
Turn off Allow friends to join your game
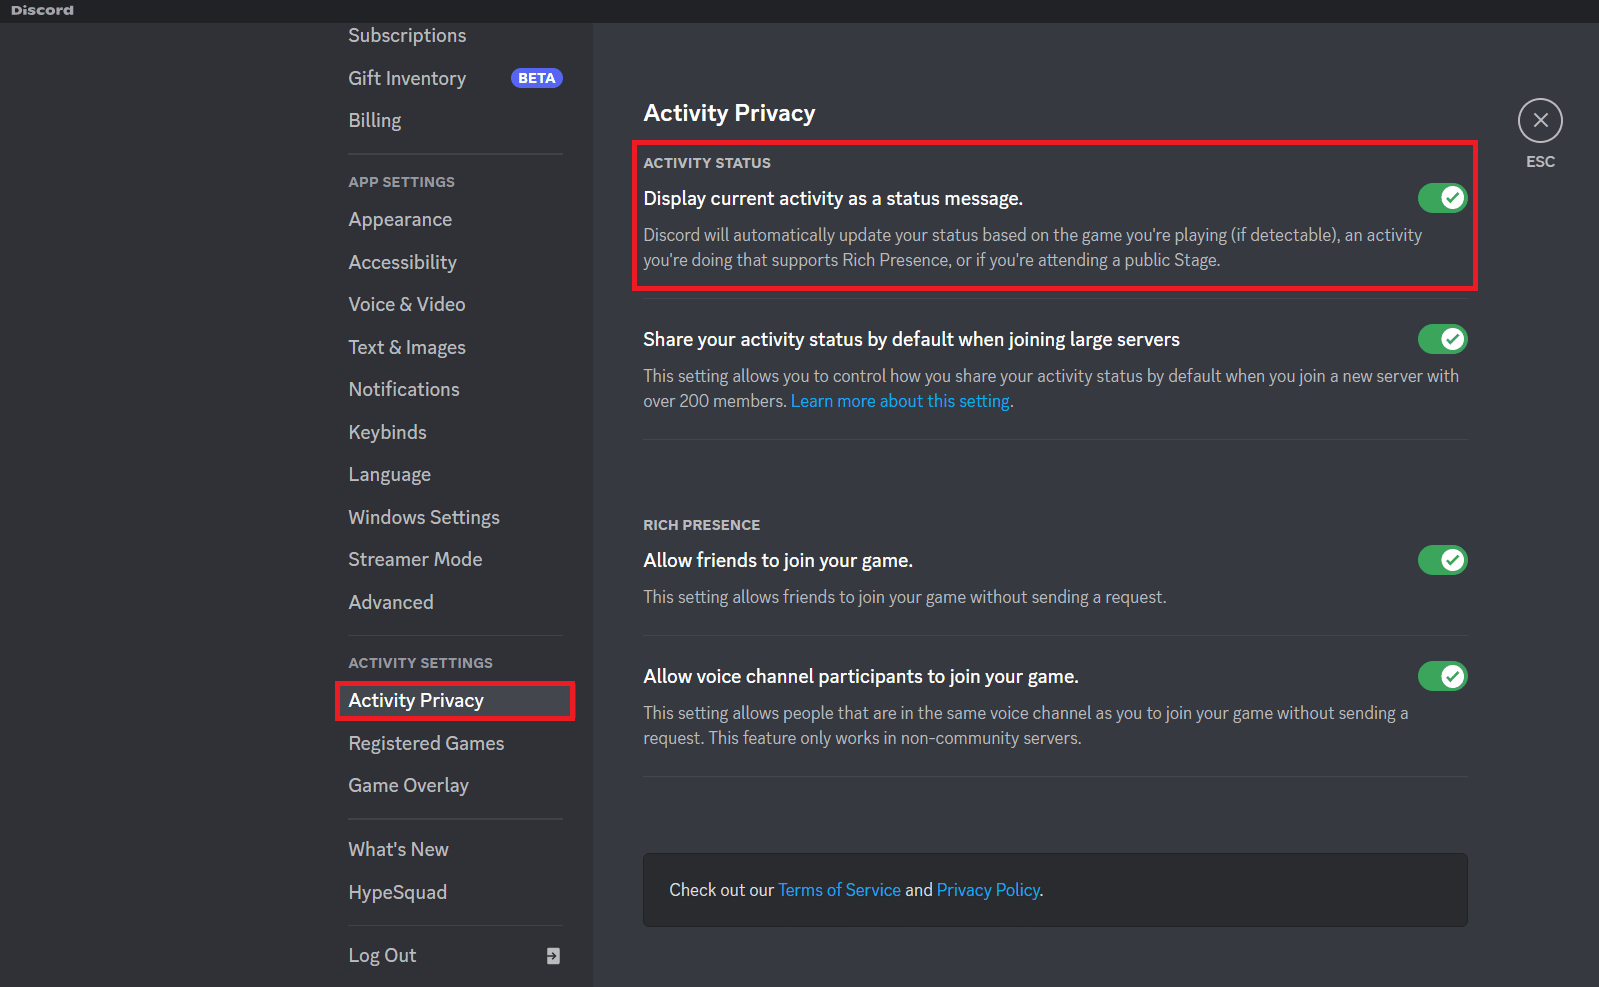(1442, 560)
